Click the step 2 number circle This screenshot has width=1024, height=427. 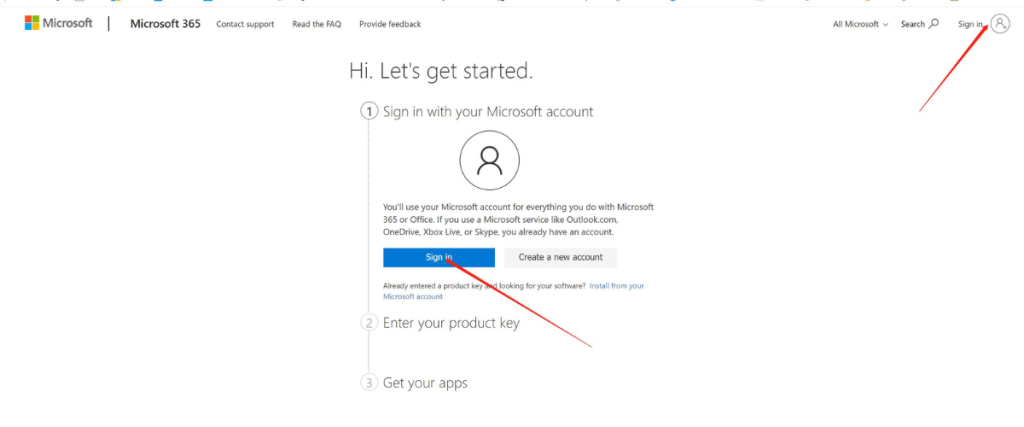[369, 323]
